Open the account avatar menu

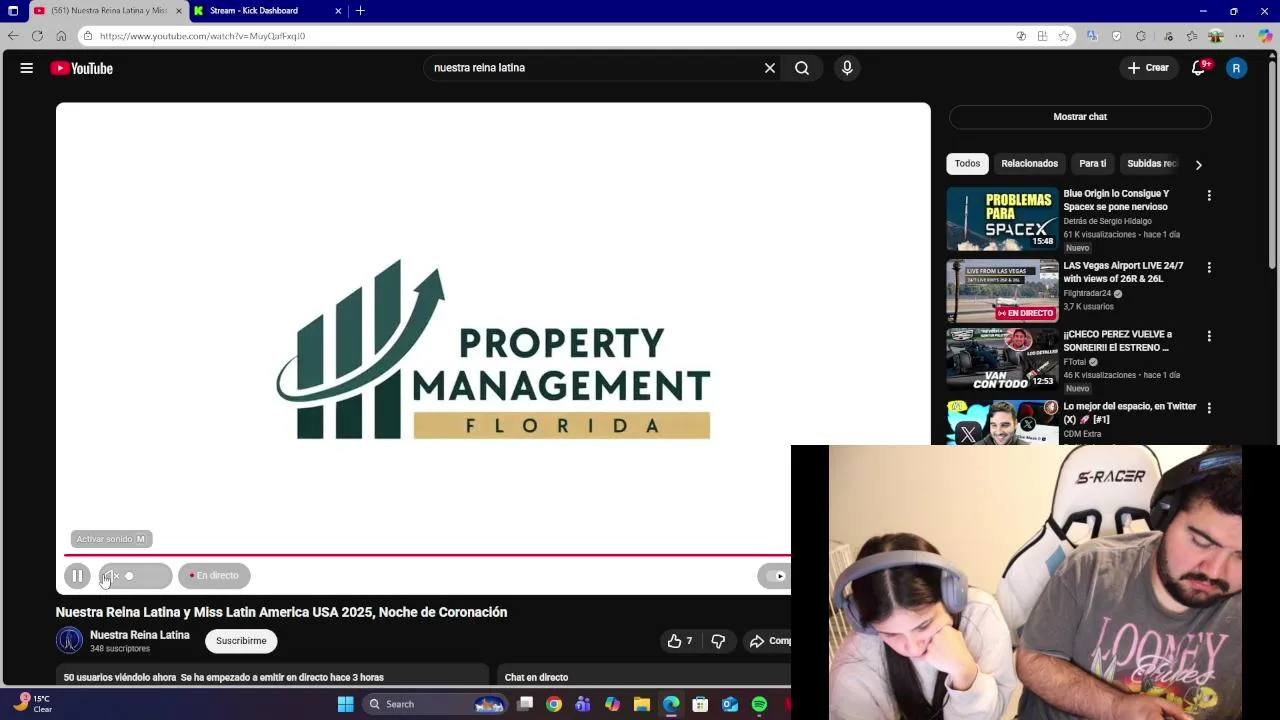tap(1237, 68)
